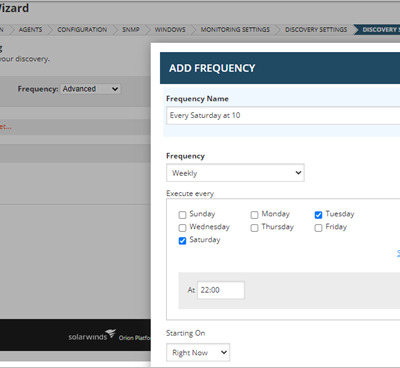Go to the DISCOVERY SETTINGS wizard step

coord(316,30)
